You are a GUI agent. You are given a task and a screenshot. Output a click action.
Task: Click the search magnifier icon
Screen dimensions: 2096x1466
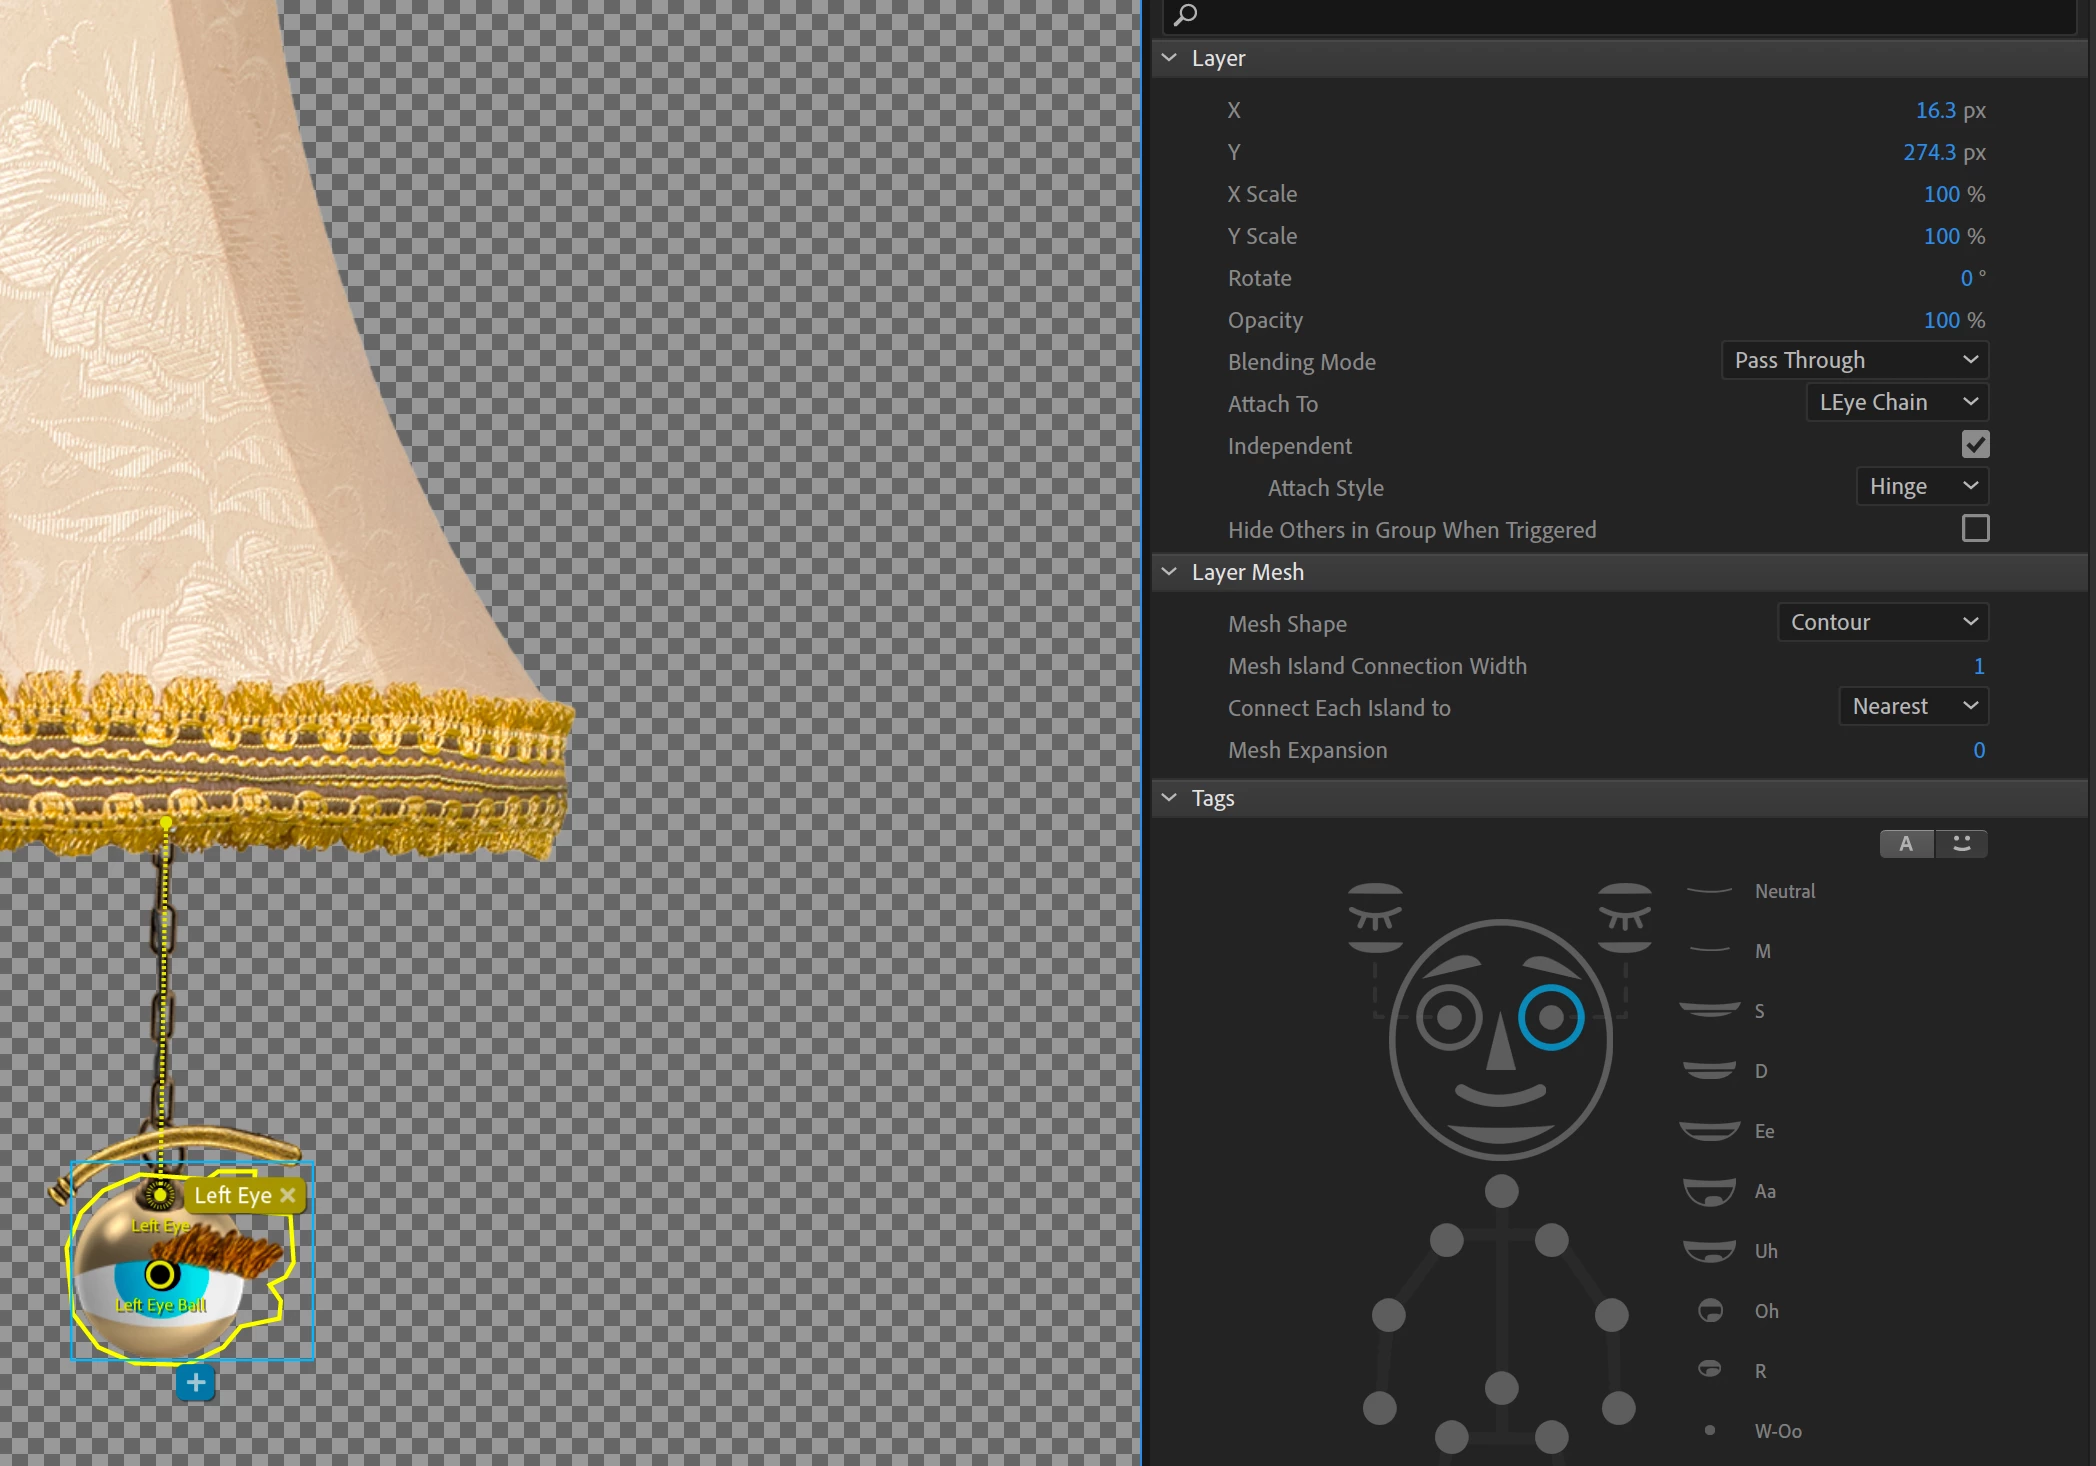tap(1186, 14)
